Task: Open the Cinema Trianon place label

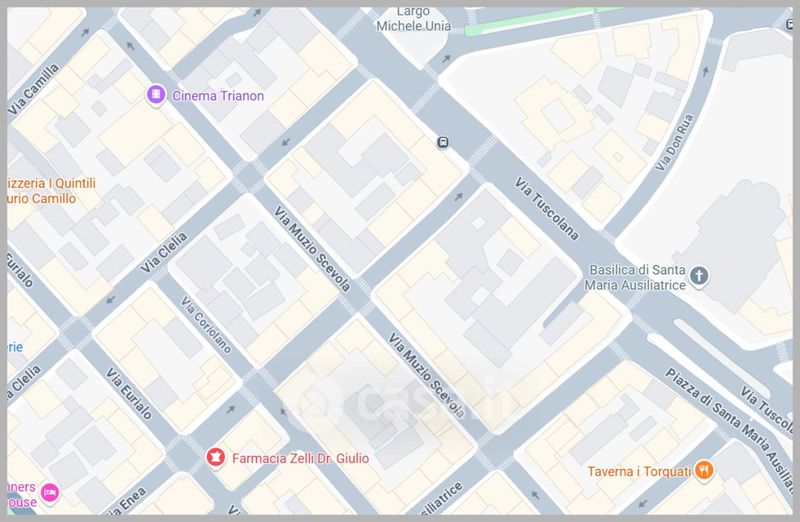Action: [218, 96]
